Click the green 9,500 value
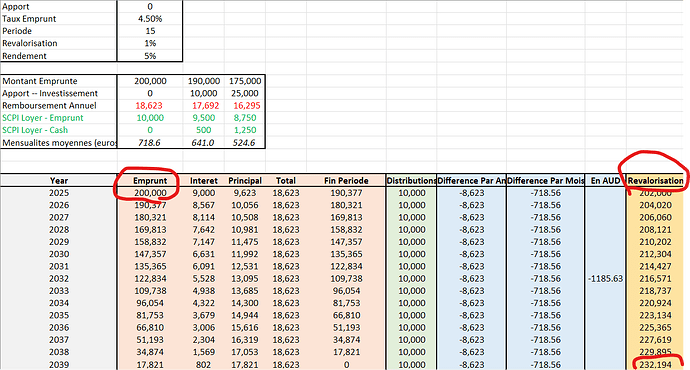The height and width of the screenshot is (370, 690). tap(204, 117)
